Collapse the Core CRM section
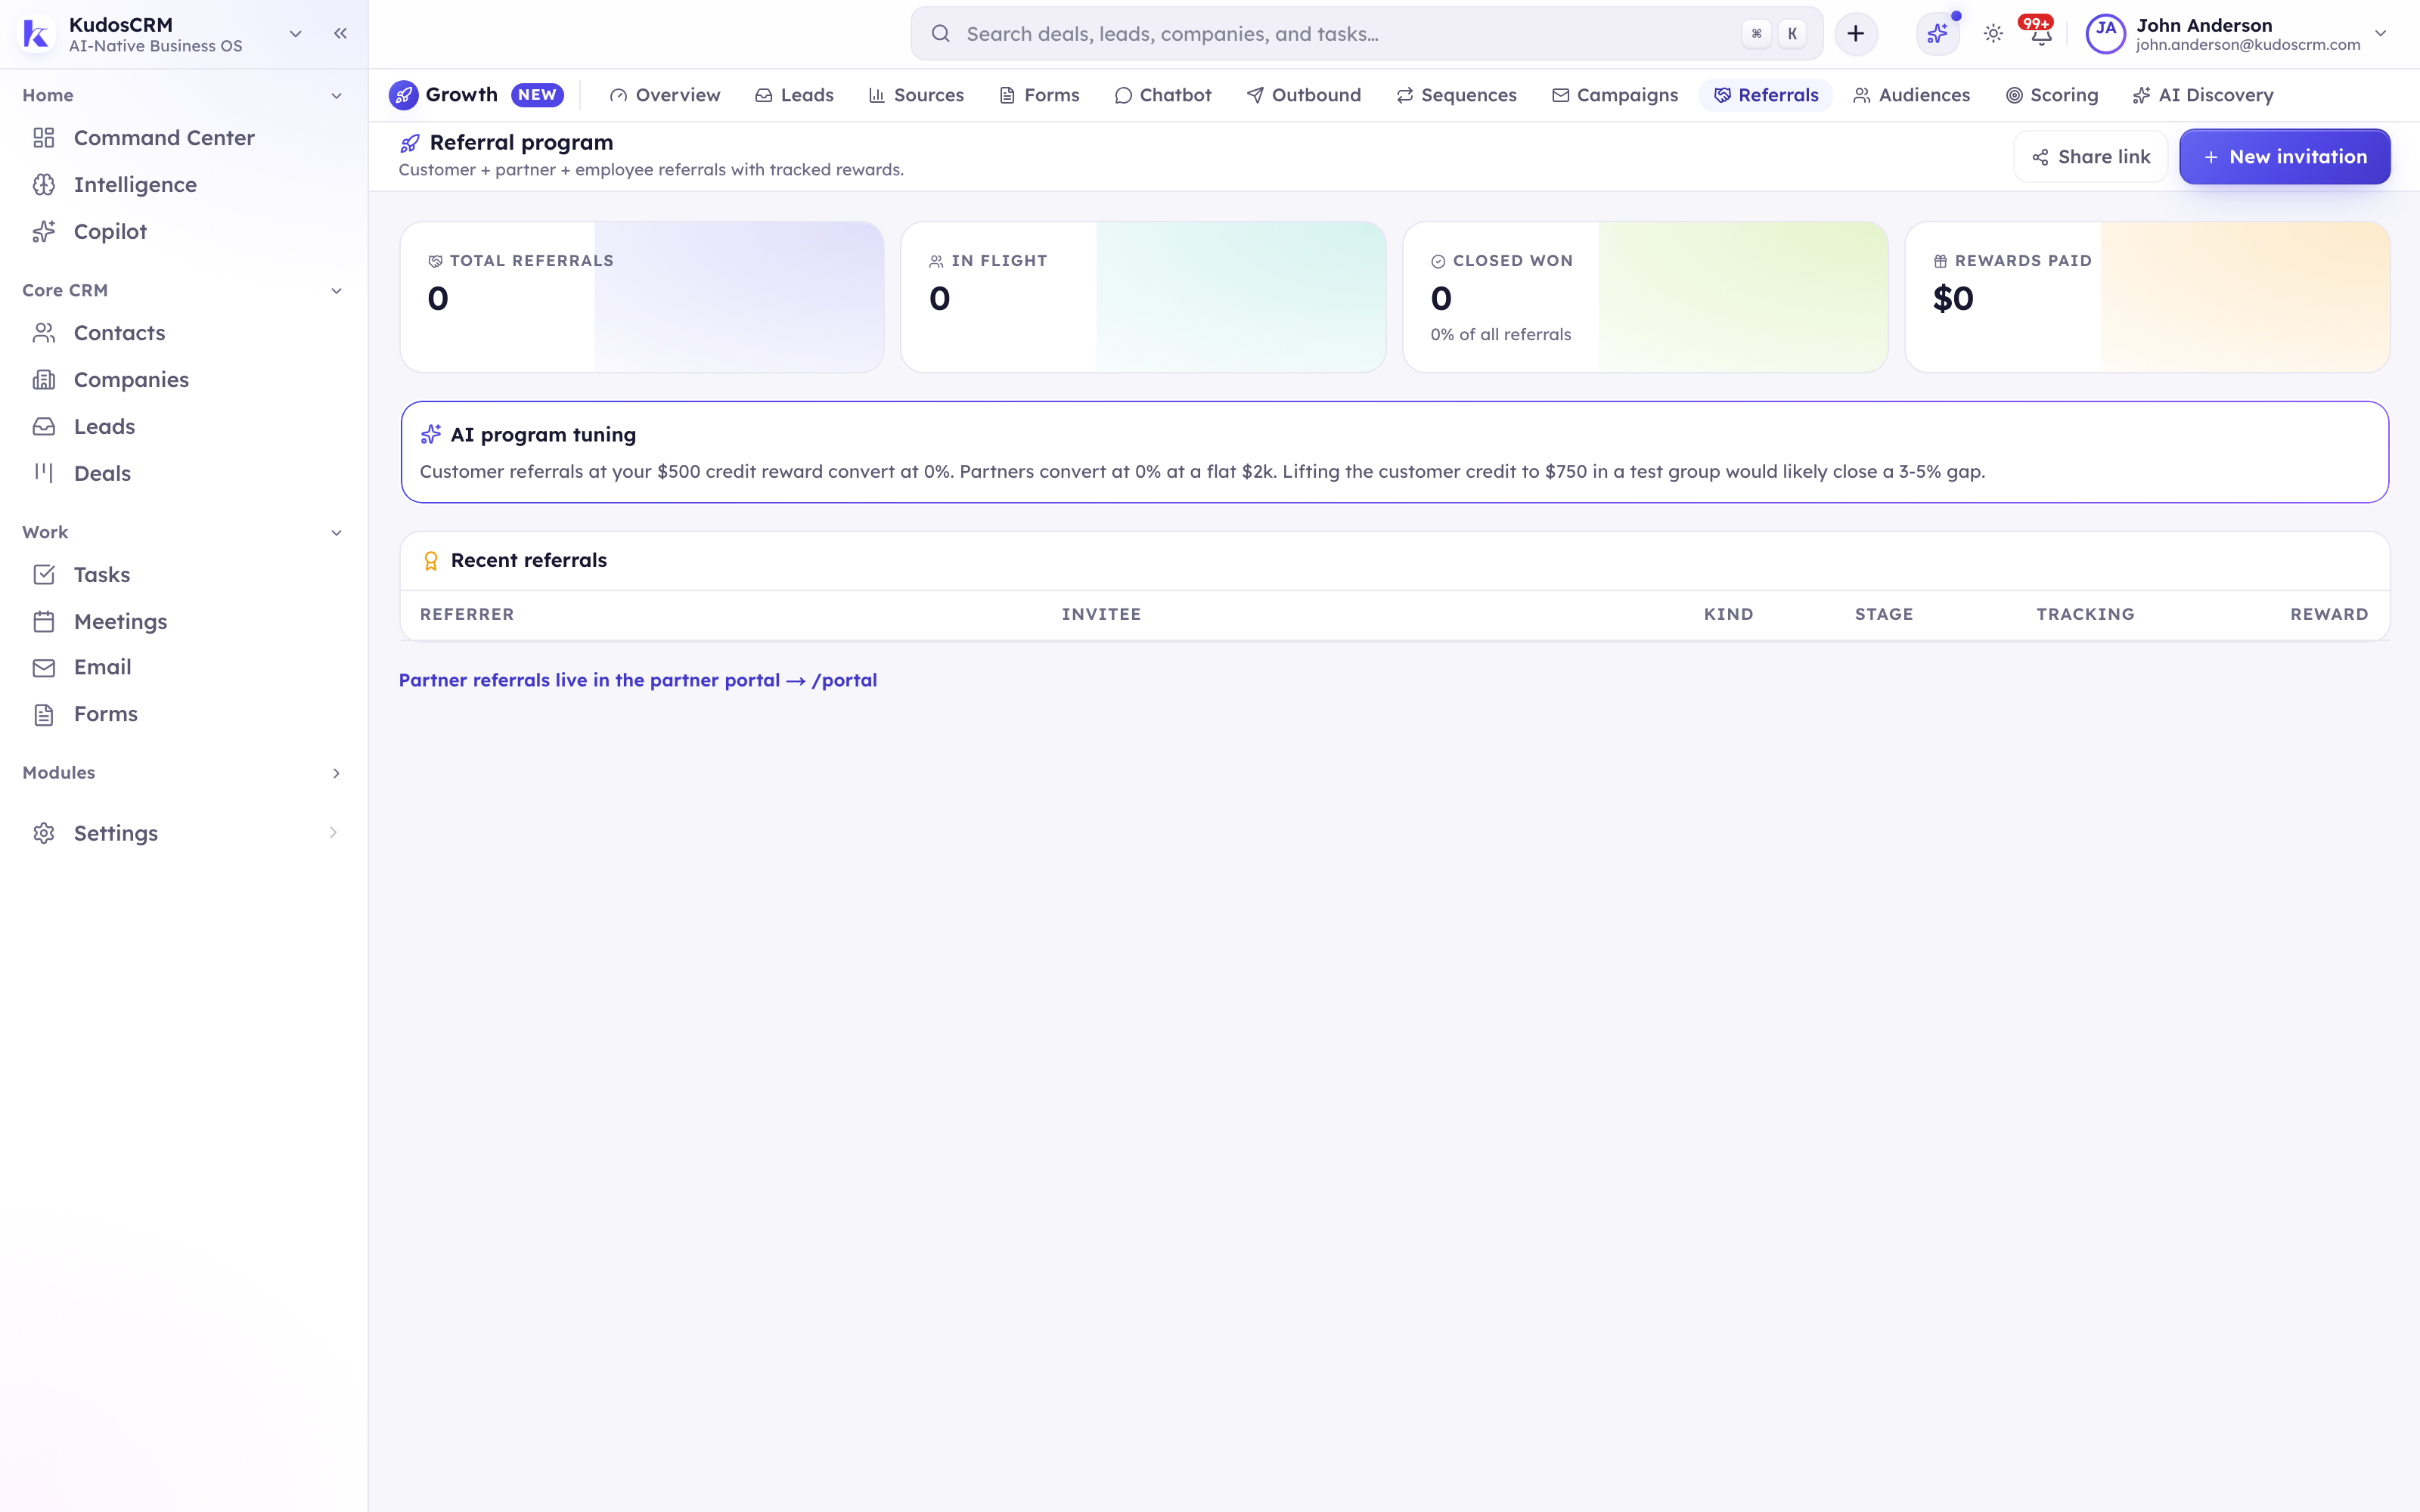Viewport: 2420px width, 1512px height. (336, 291)
